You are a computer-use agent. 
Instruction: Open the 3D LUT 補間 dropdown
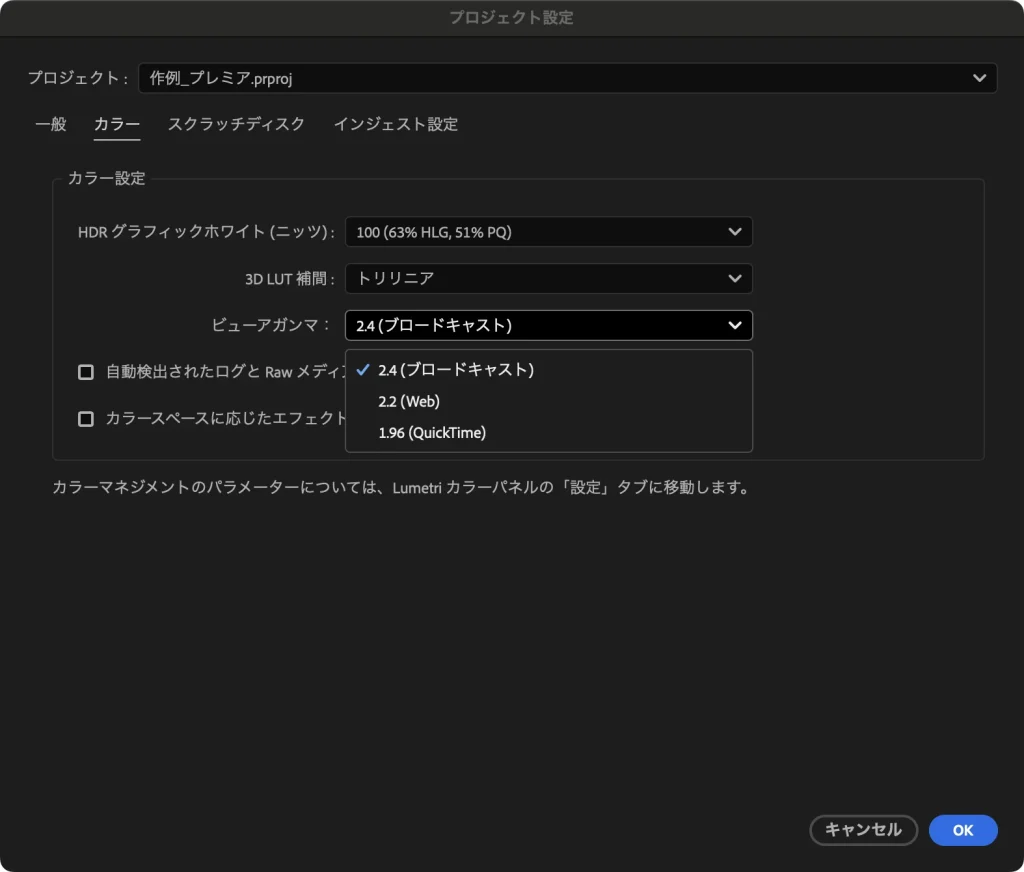click(549, 279)
